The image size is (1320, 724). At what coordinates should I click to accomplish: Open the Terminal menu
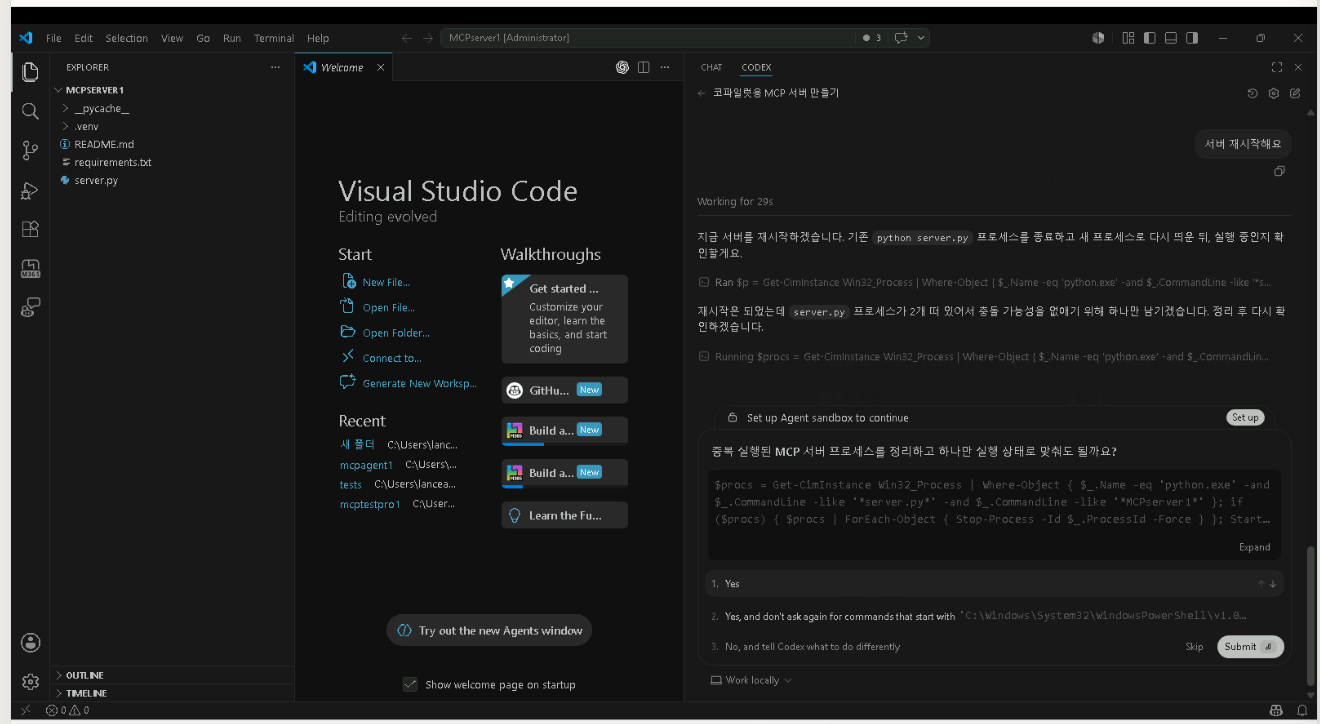coord(274,38)
